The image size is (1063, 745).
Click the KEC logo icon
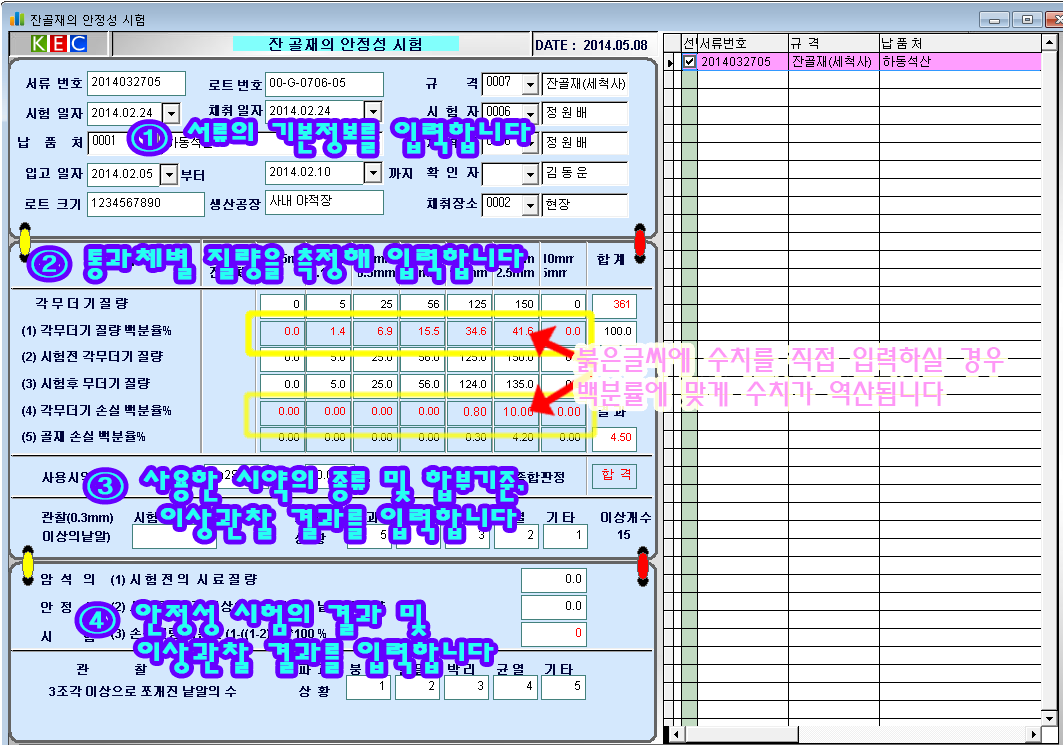coord(59,43)
